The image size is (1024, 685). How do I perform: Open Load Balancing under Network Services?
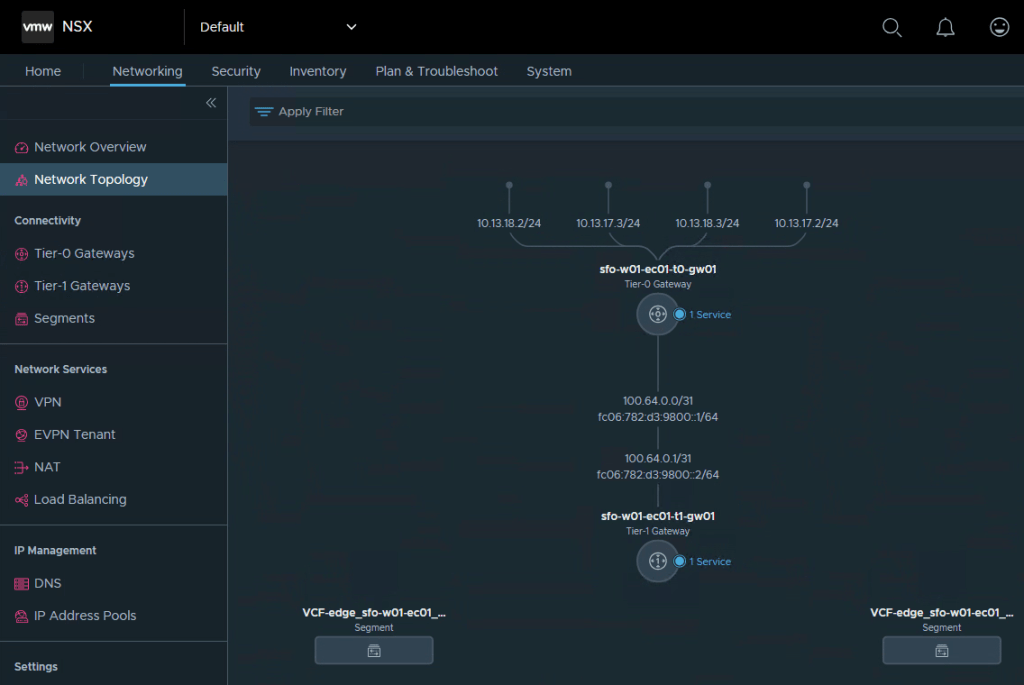[x=80, y=499]
